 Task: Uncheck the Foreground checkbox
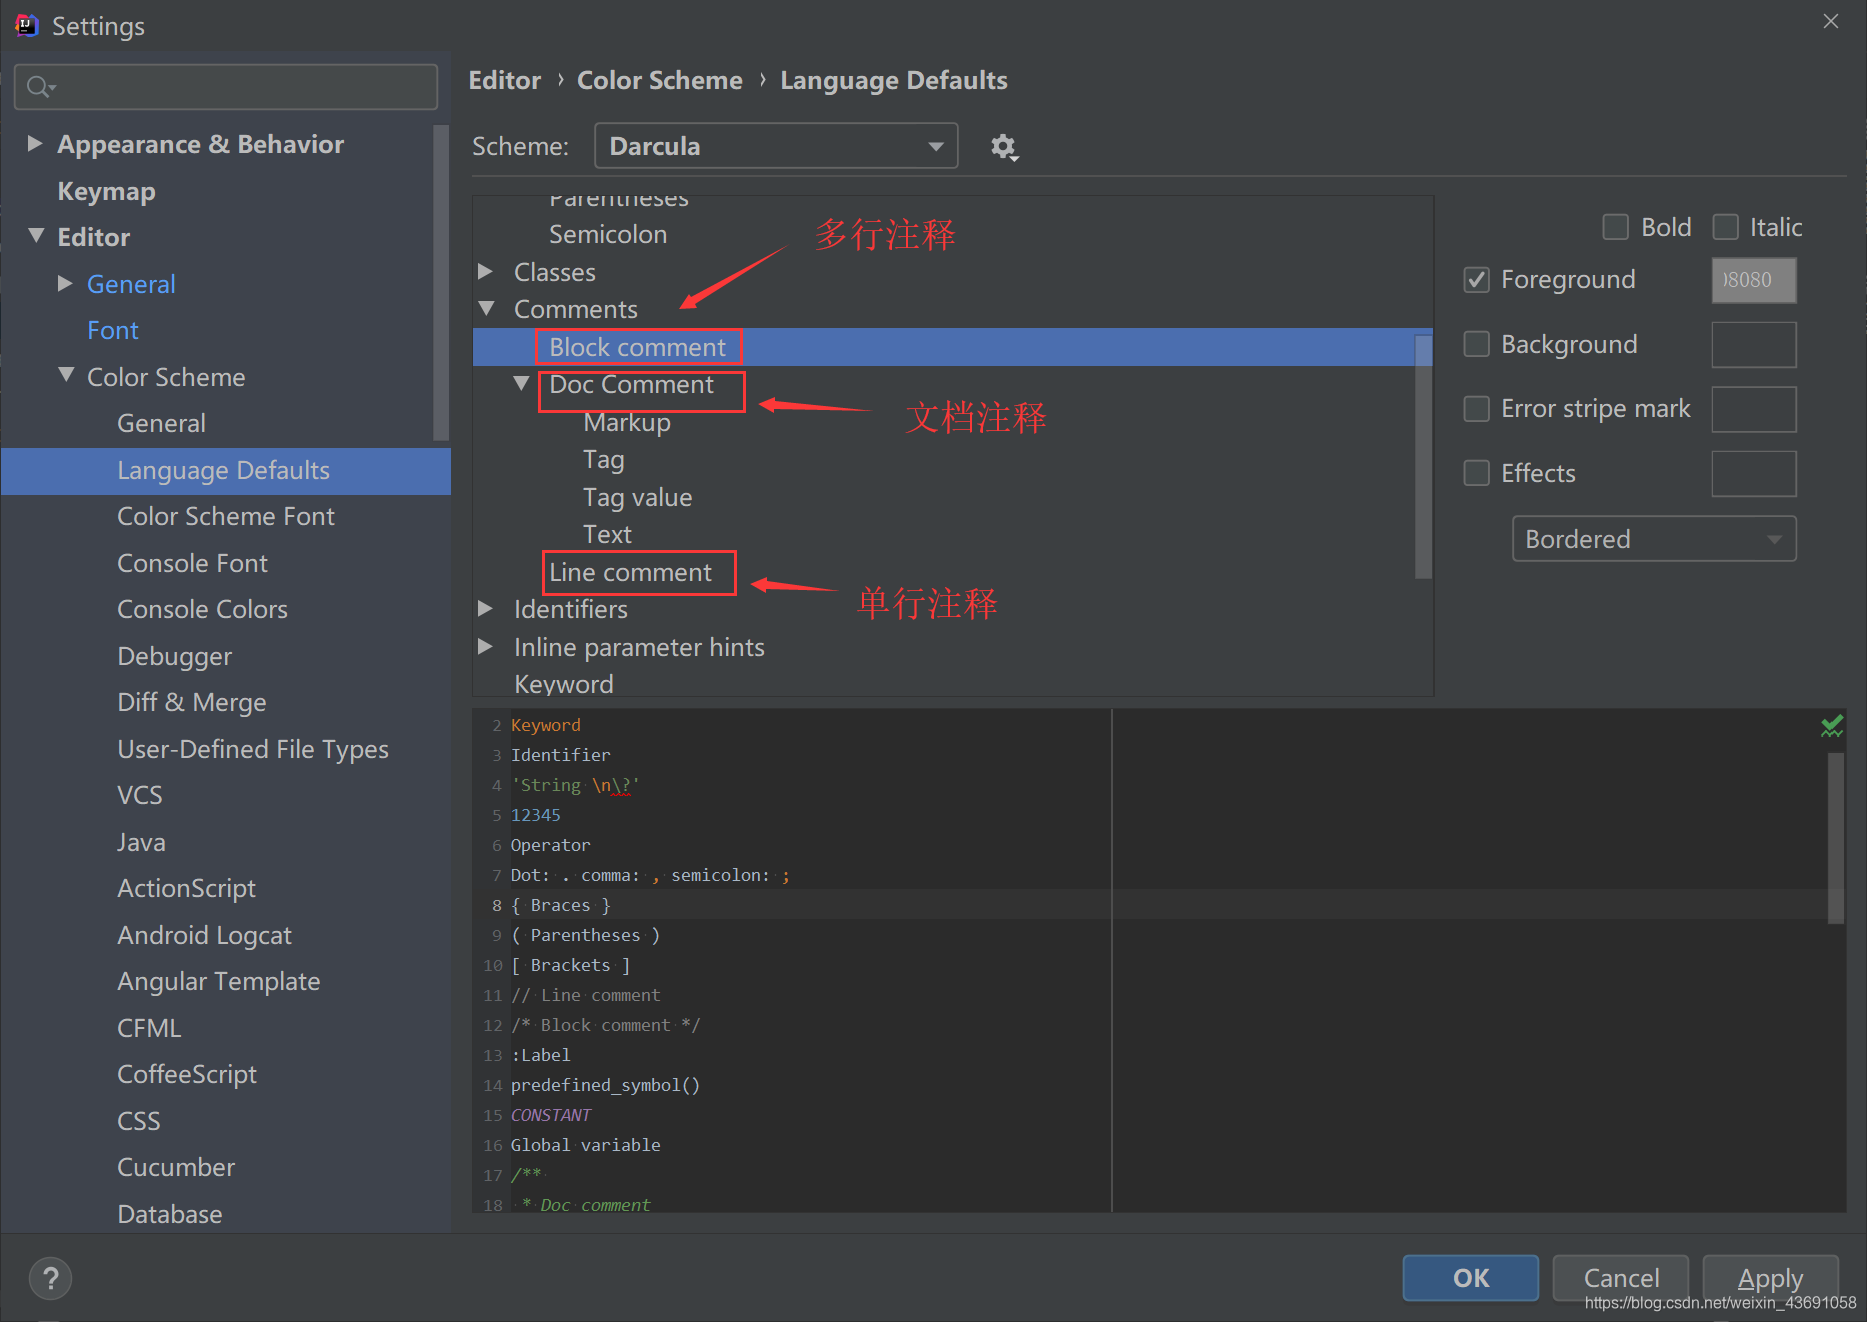click(1476, 280)
